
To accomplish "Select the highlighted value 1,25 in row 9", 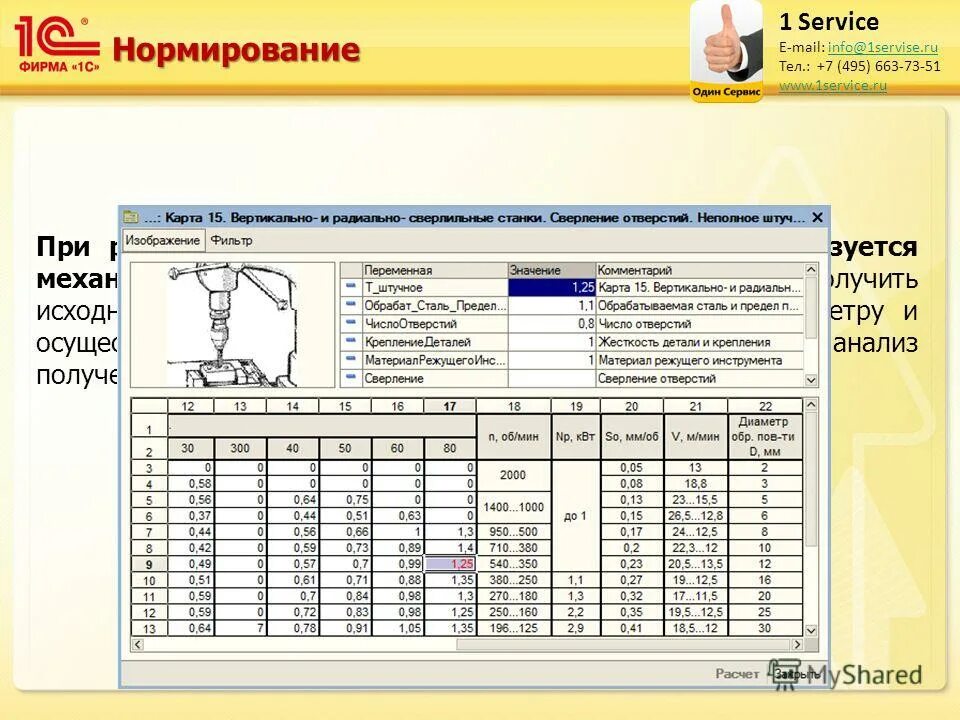I will 449,563.
